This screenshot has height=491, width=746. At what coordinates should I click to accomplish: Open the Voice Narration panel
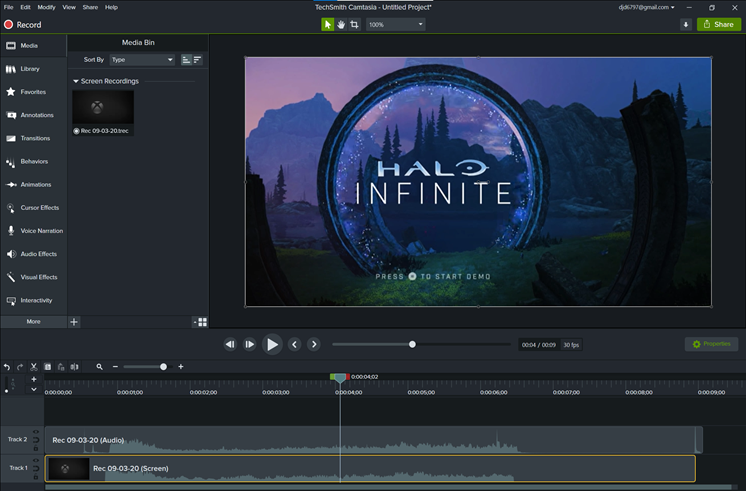pos(34,231)
